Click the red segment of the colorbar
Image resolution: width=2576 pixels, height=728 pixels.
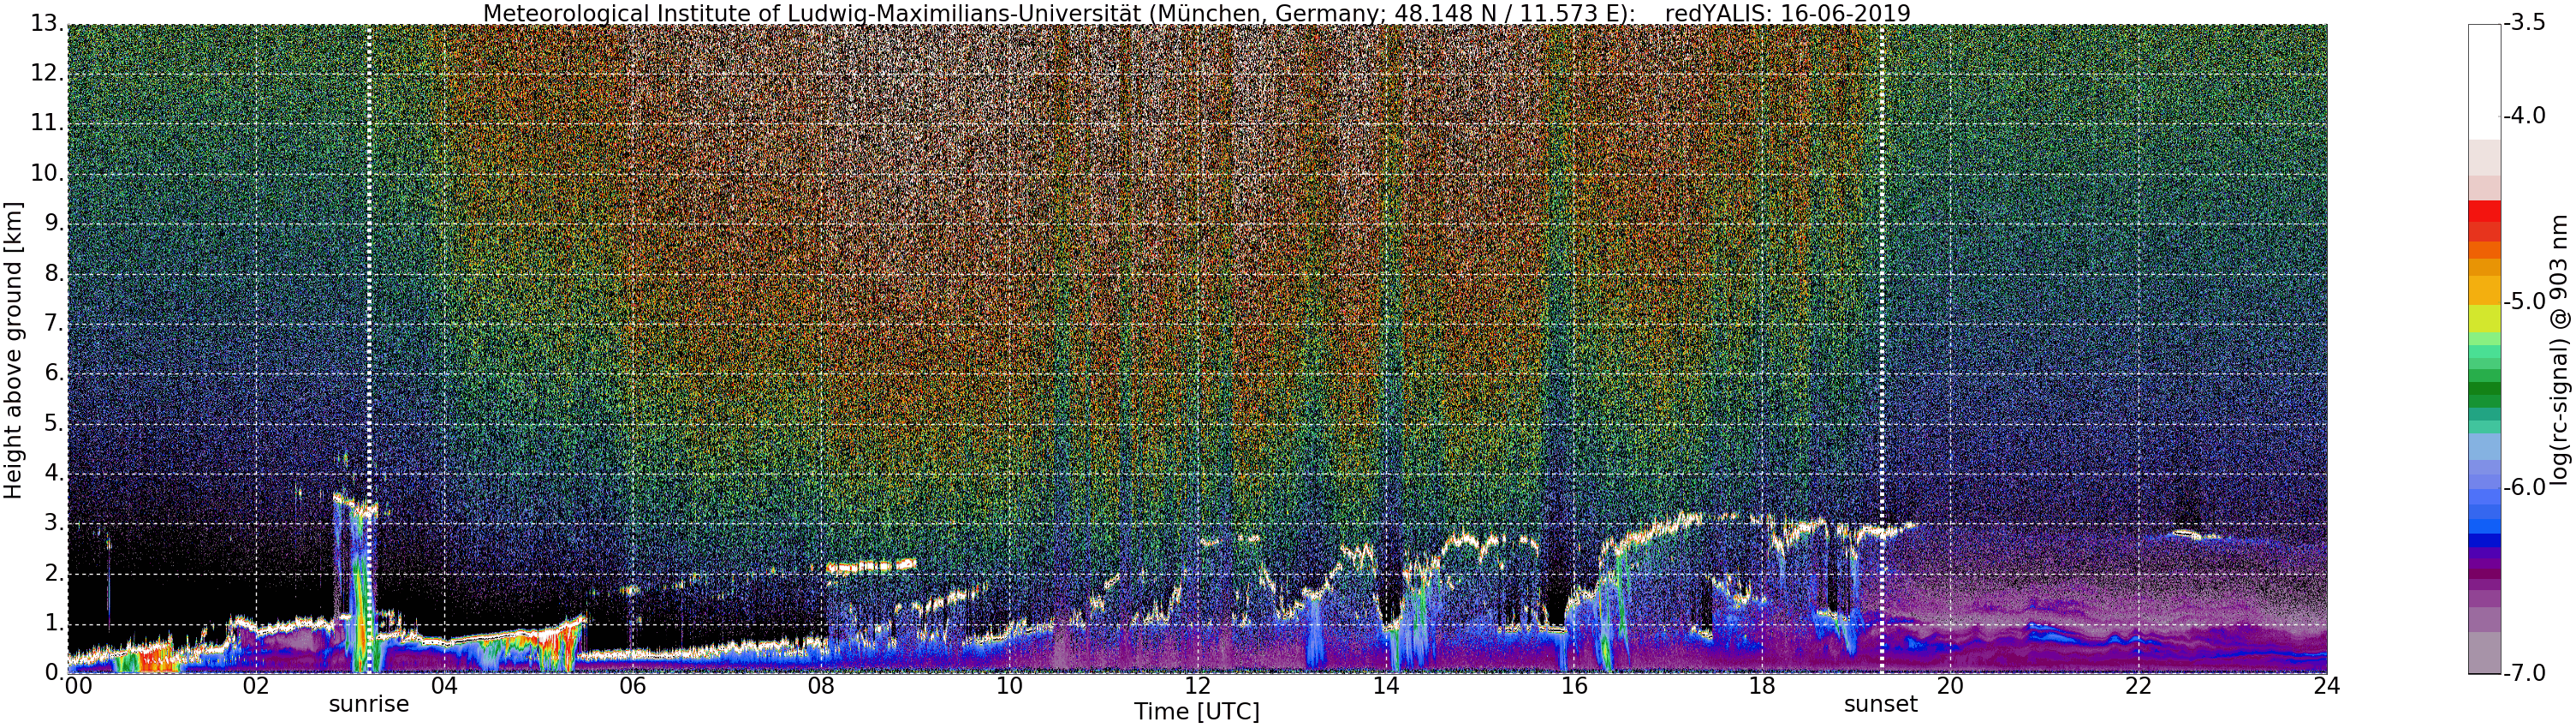click(x=2484, y=211)
